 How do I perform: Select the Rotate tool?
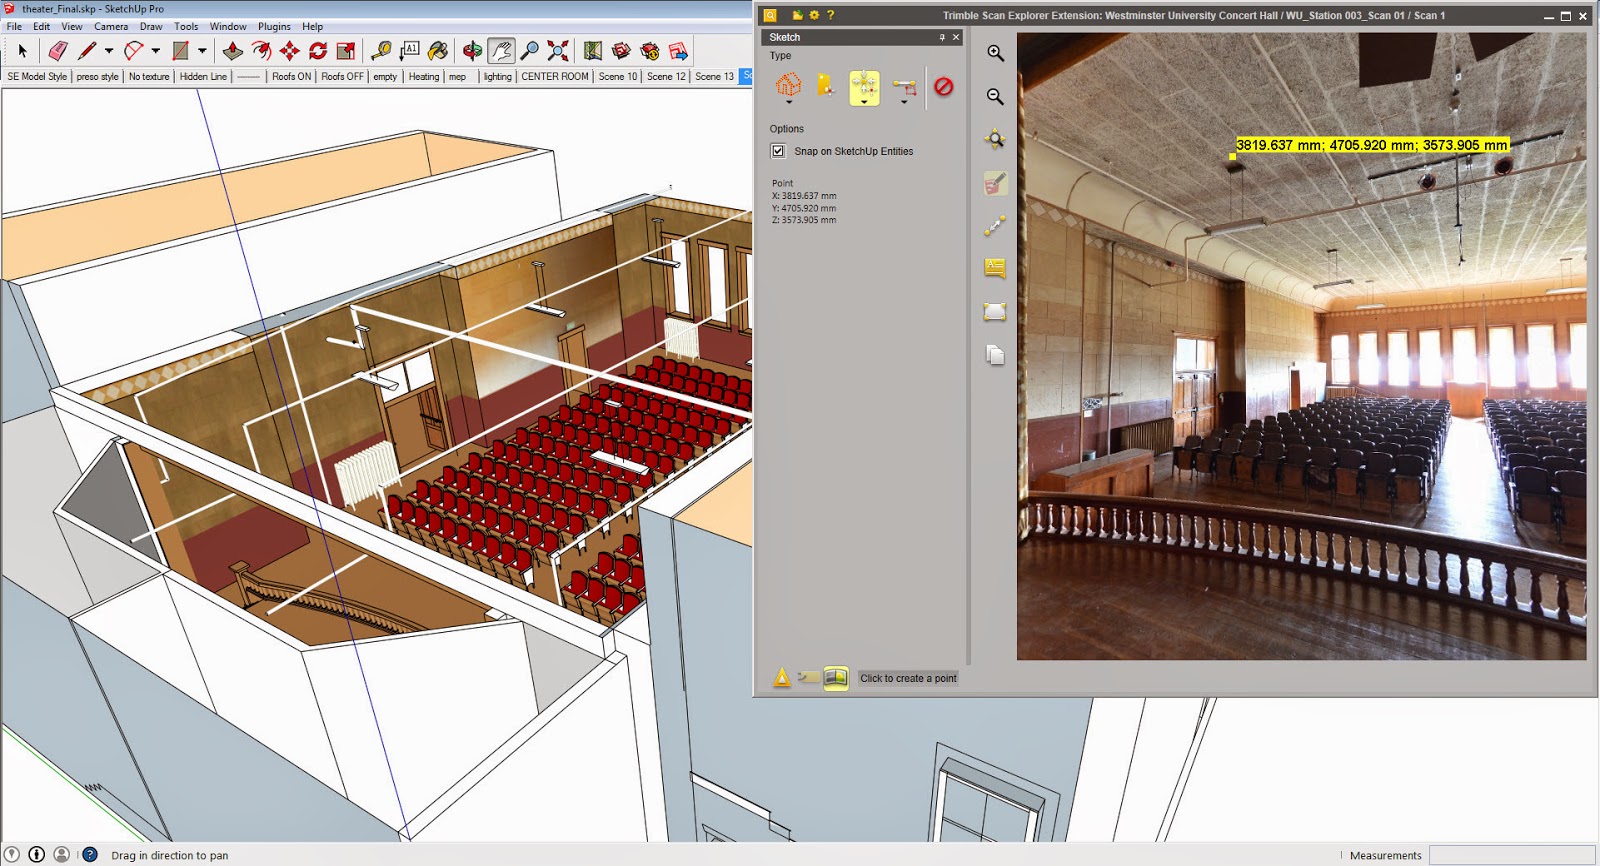(x=318, y=51)
